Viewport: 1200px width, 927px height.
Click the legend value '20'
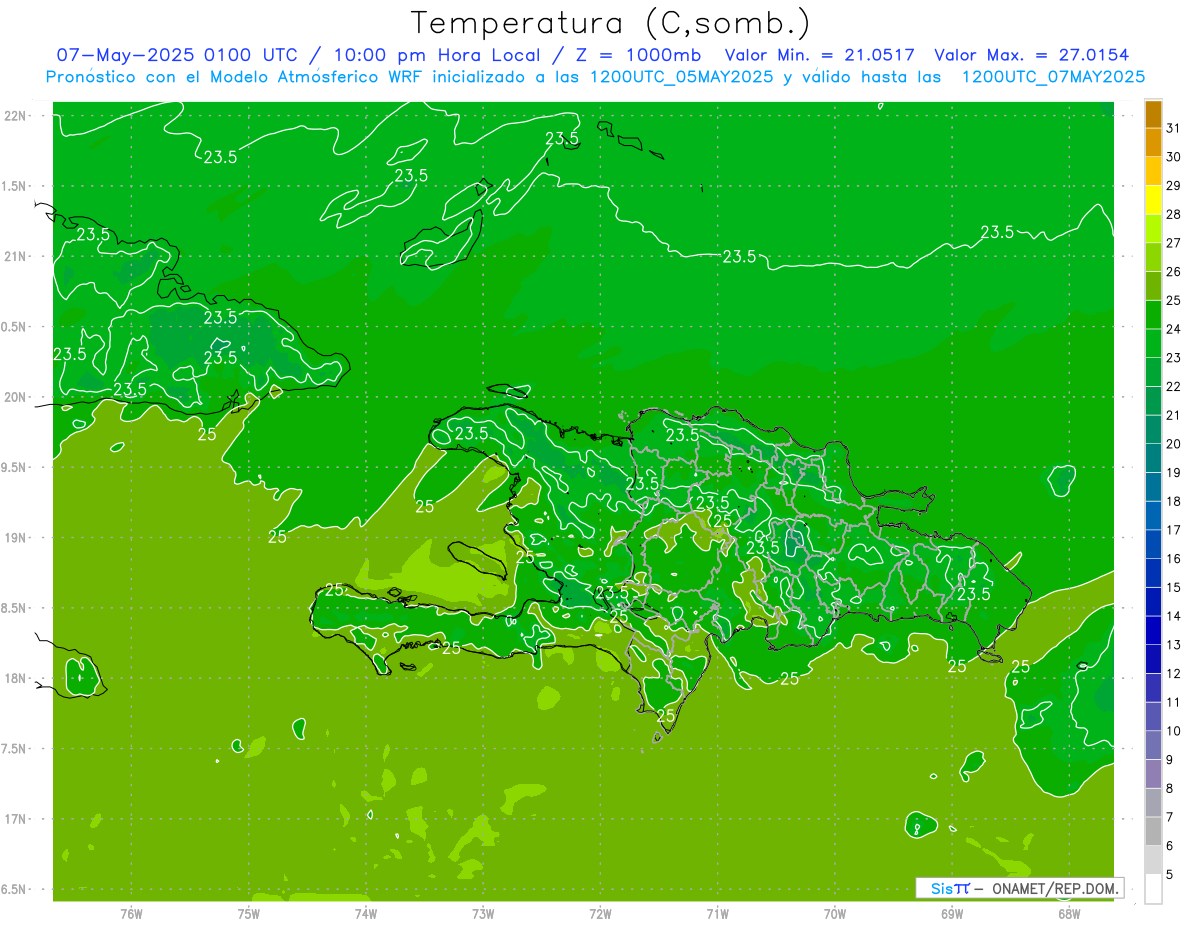[x=1173, y=444]
